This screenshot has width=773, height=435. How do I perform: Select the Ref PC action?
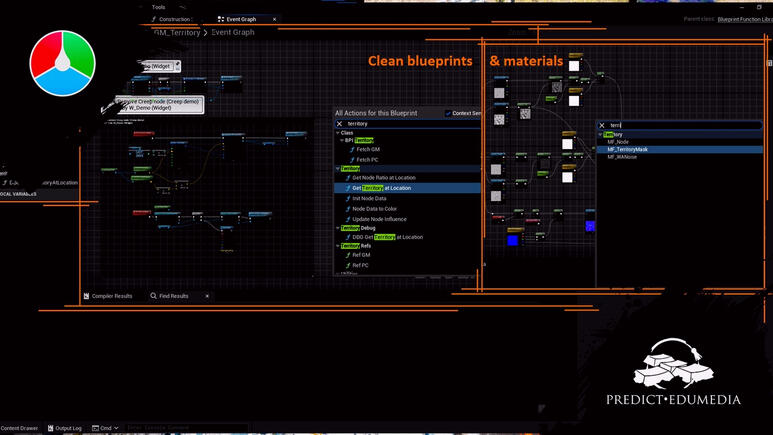click(360, 265)
